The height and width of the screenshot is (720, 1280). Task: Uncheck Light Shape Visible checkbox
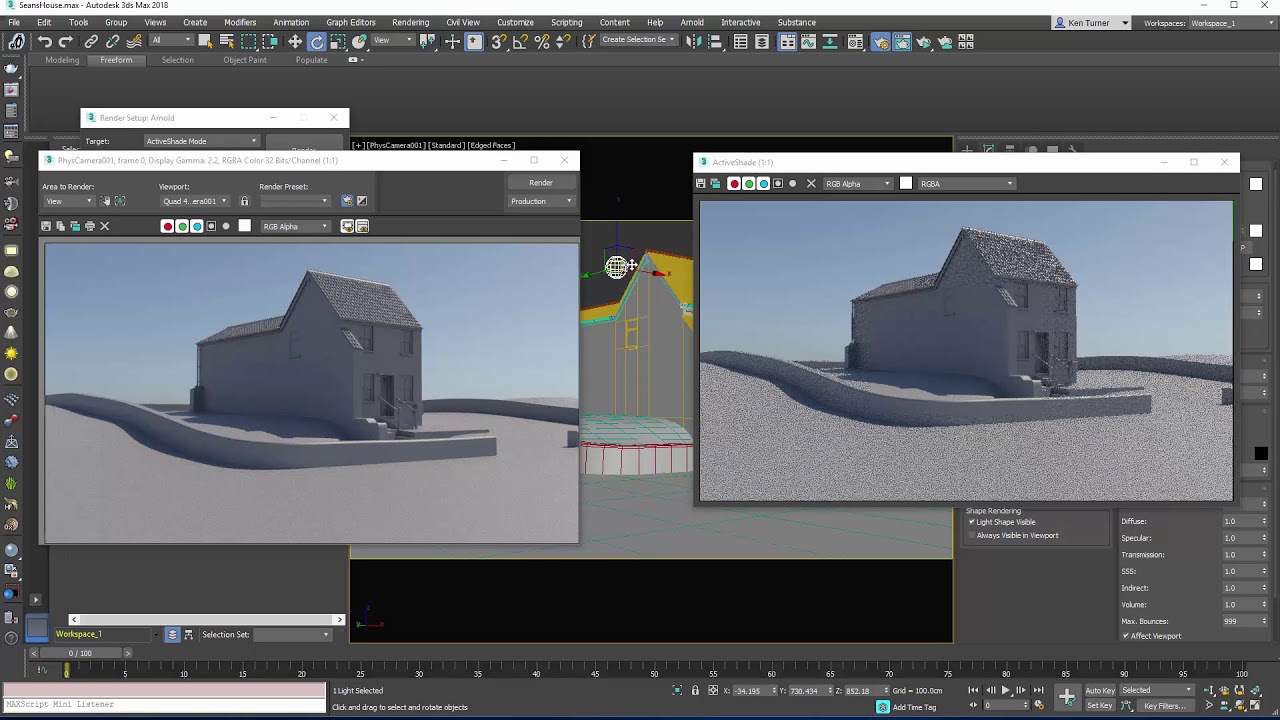(971, 522)
